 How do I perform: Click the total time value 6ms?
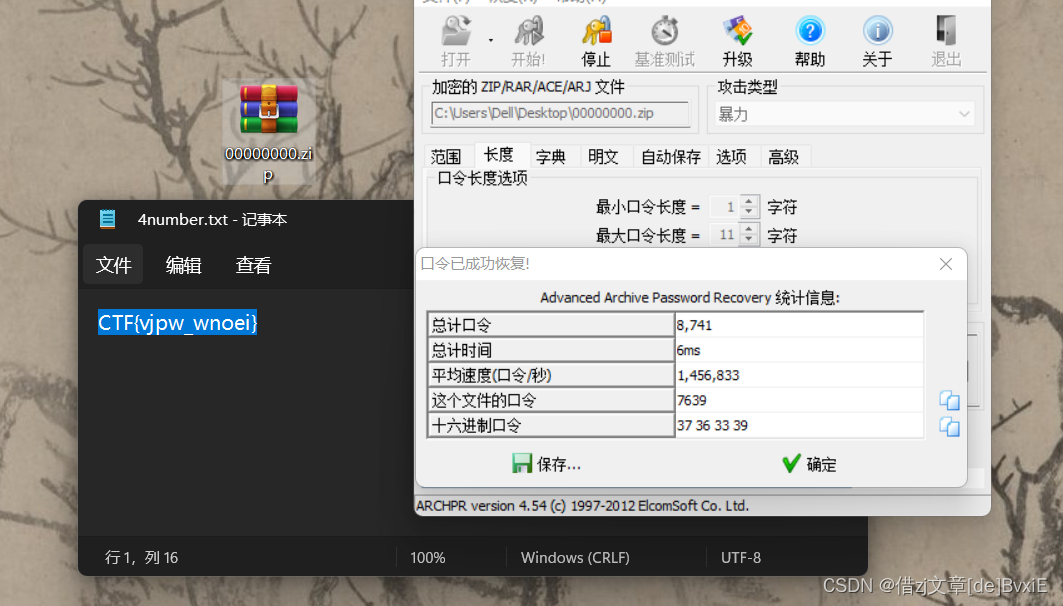point(689,350)
